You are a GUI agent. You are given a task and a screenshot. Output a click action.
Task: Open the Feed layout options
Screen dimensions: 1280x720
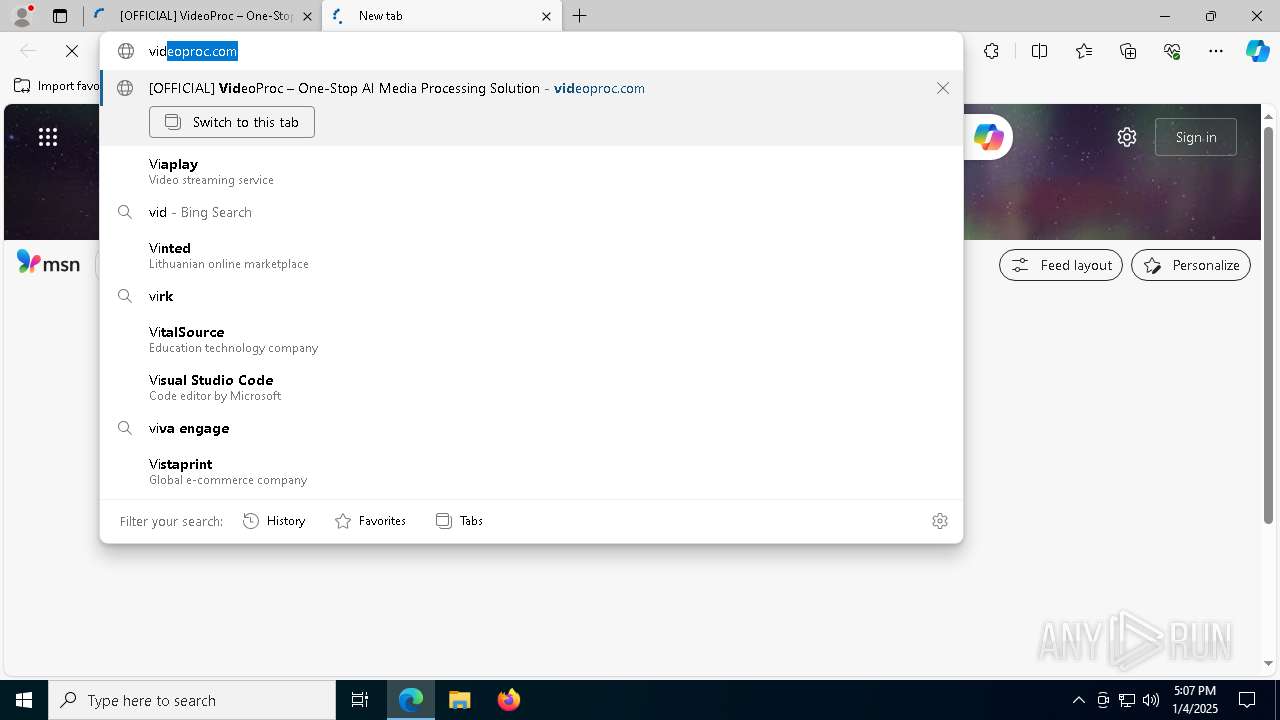(1061, 265)
